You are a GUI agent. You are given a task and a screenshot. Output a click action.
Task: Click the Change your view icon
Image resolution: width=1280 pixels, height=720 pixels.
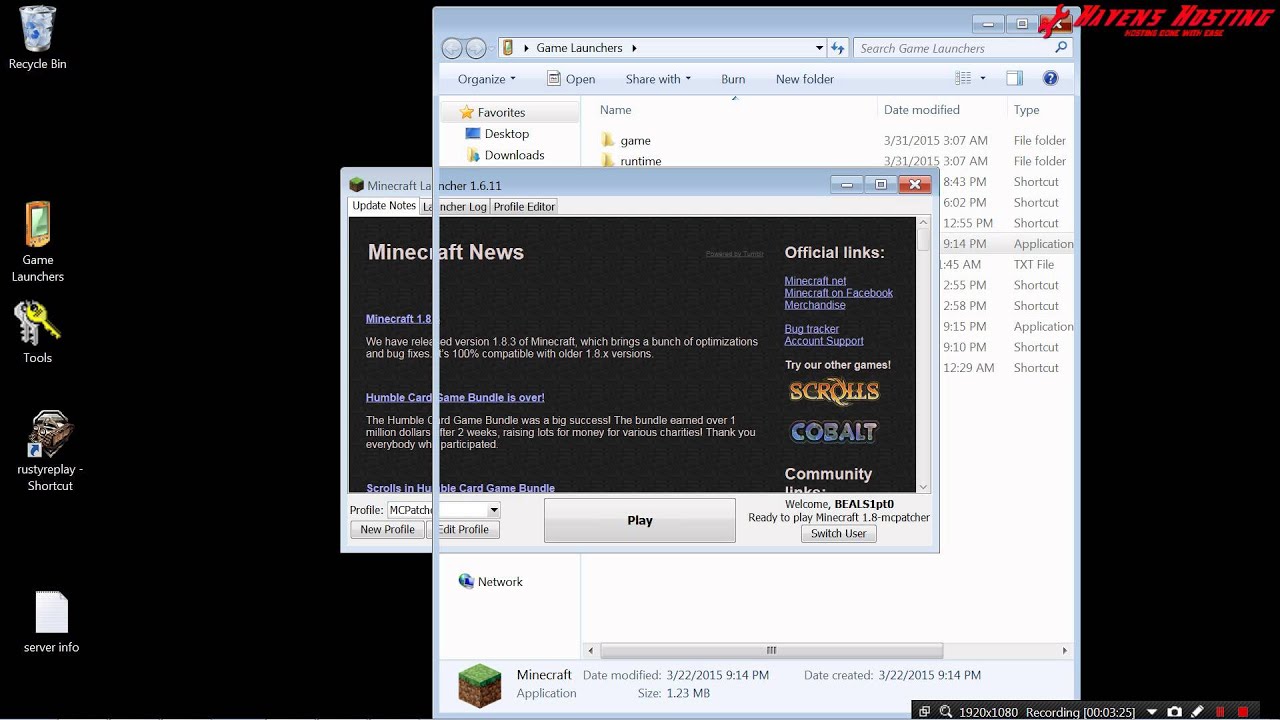click(x=963, y=78)
